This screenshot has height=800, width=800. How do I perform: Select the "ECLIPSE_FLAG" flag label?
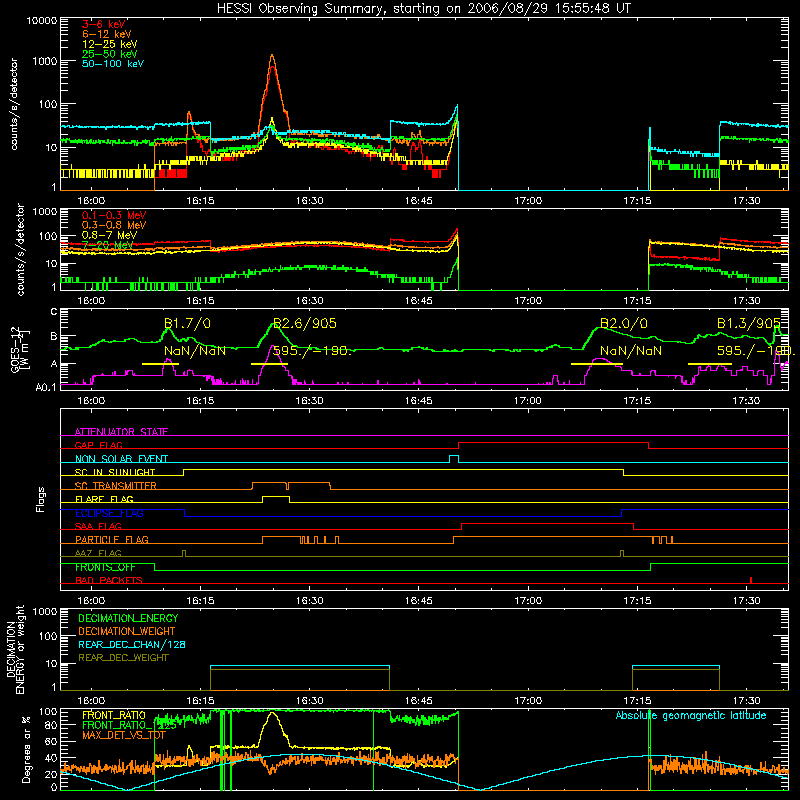[109, 513]
